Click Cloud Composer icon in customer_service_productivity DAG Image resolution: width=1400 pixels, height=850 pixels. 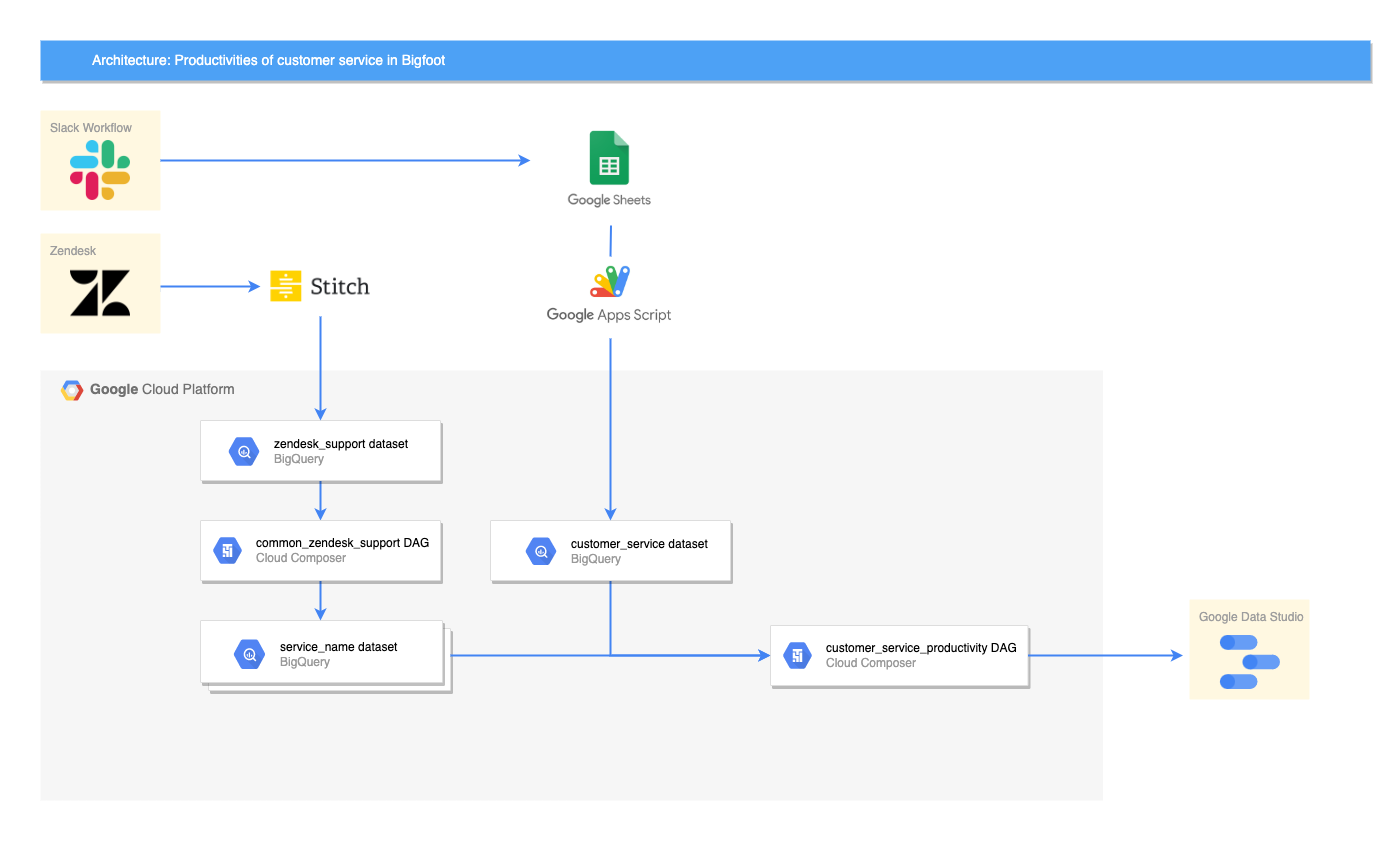(x=797, y=656)
